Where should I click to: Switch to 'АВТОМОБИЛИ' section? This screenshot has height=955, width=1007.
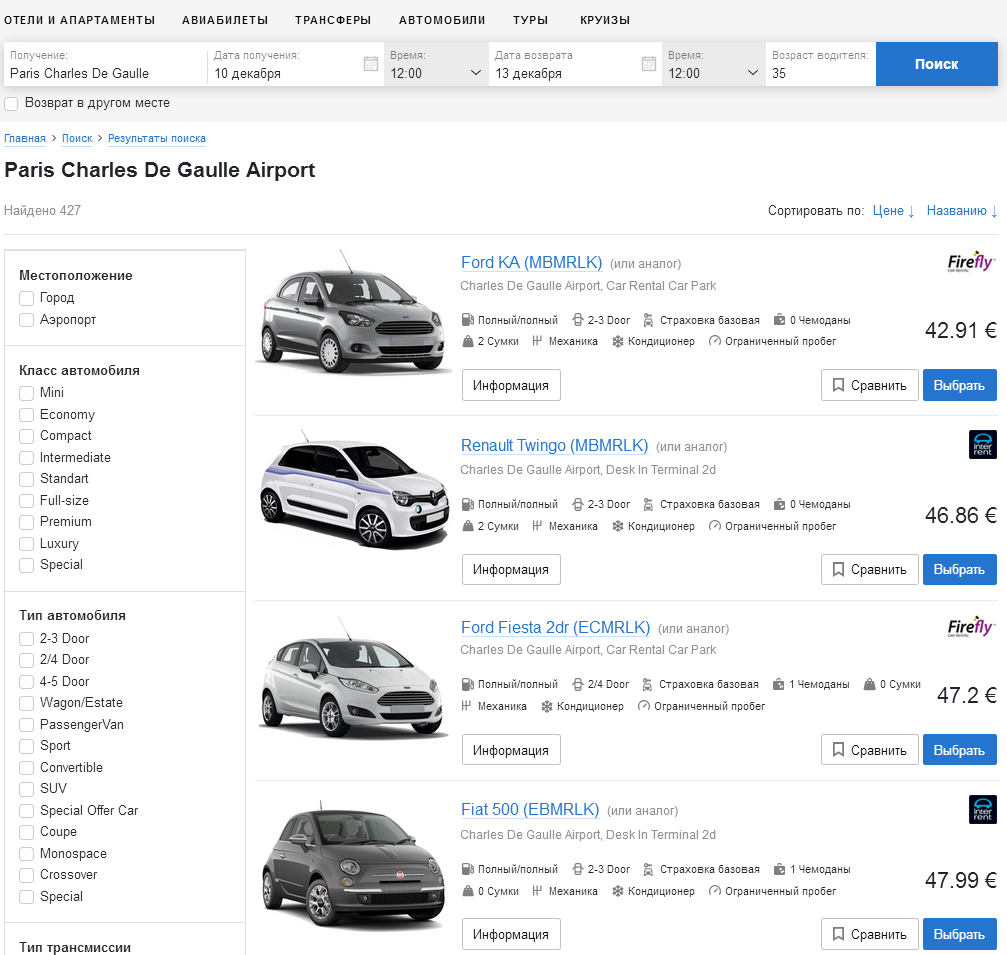tap(442, 20)
